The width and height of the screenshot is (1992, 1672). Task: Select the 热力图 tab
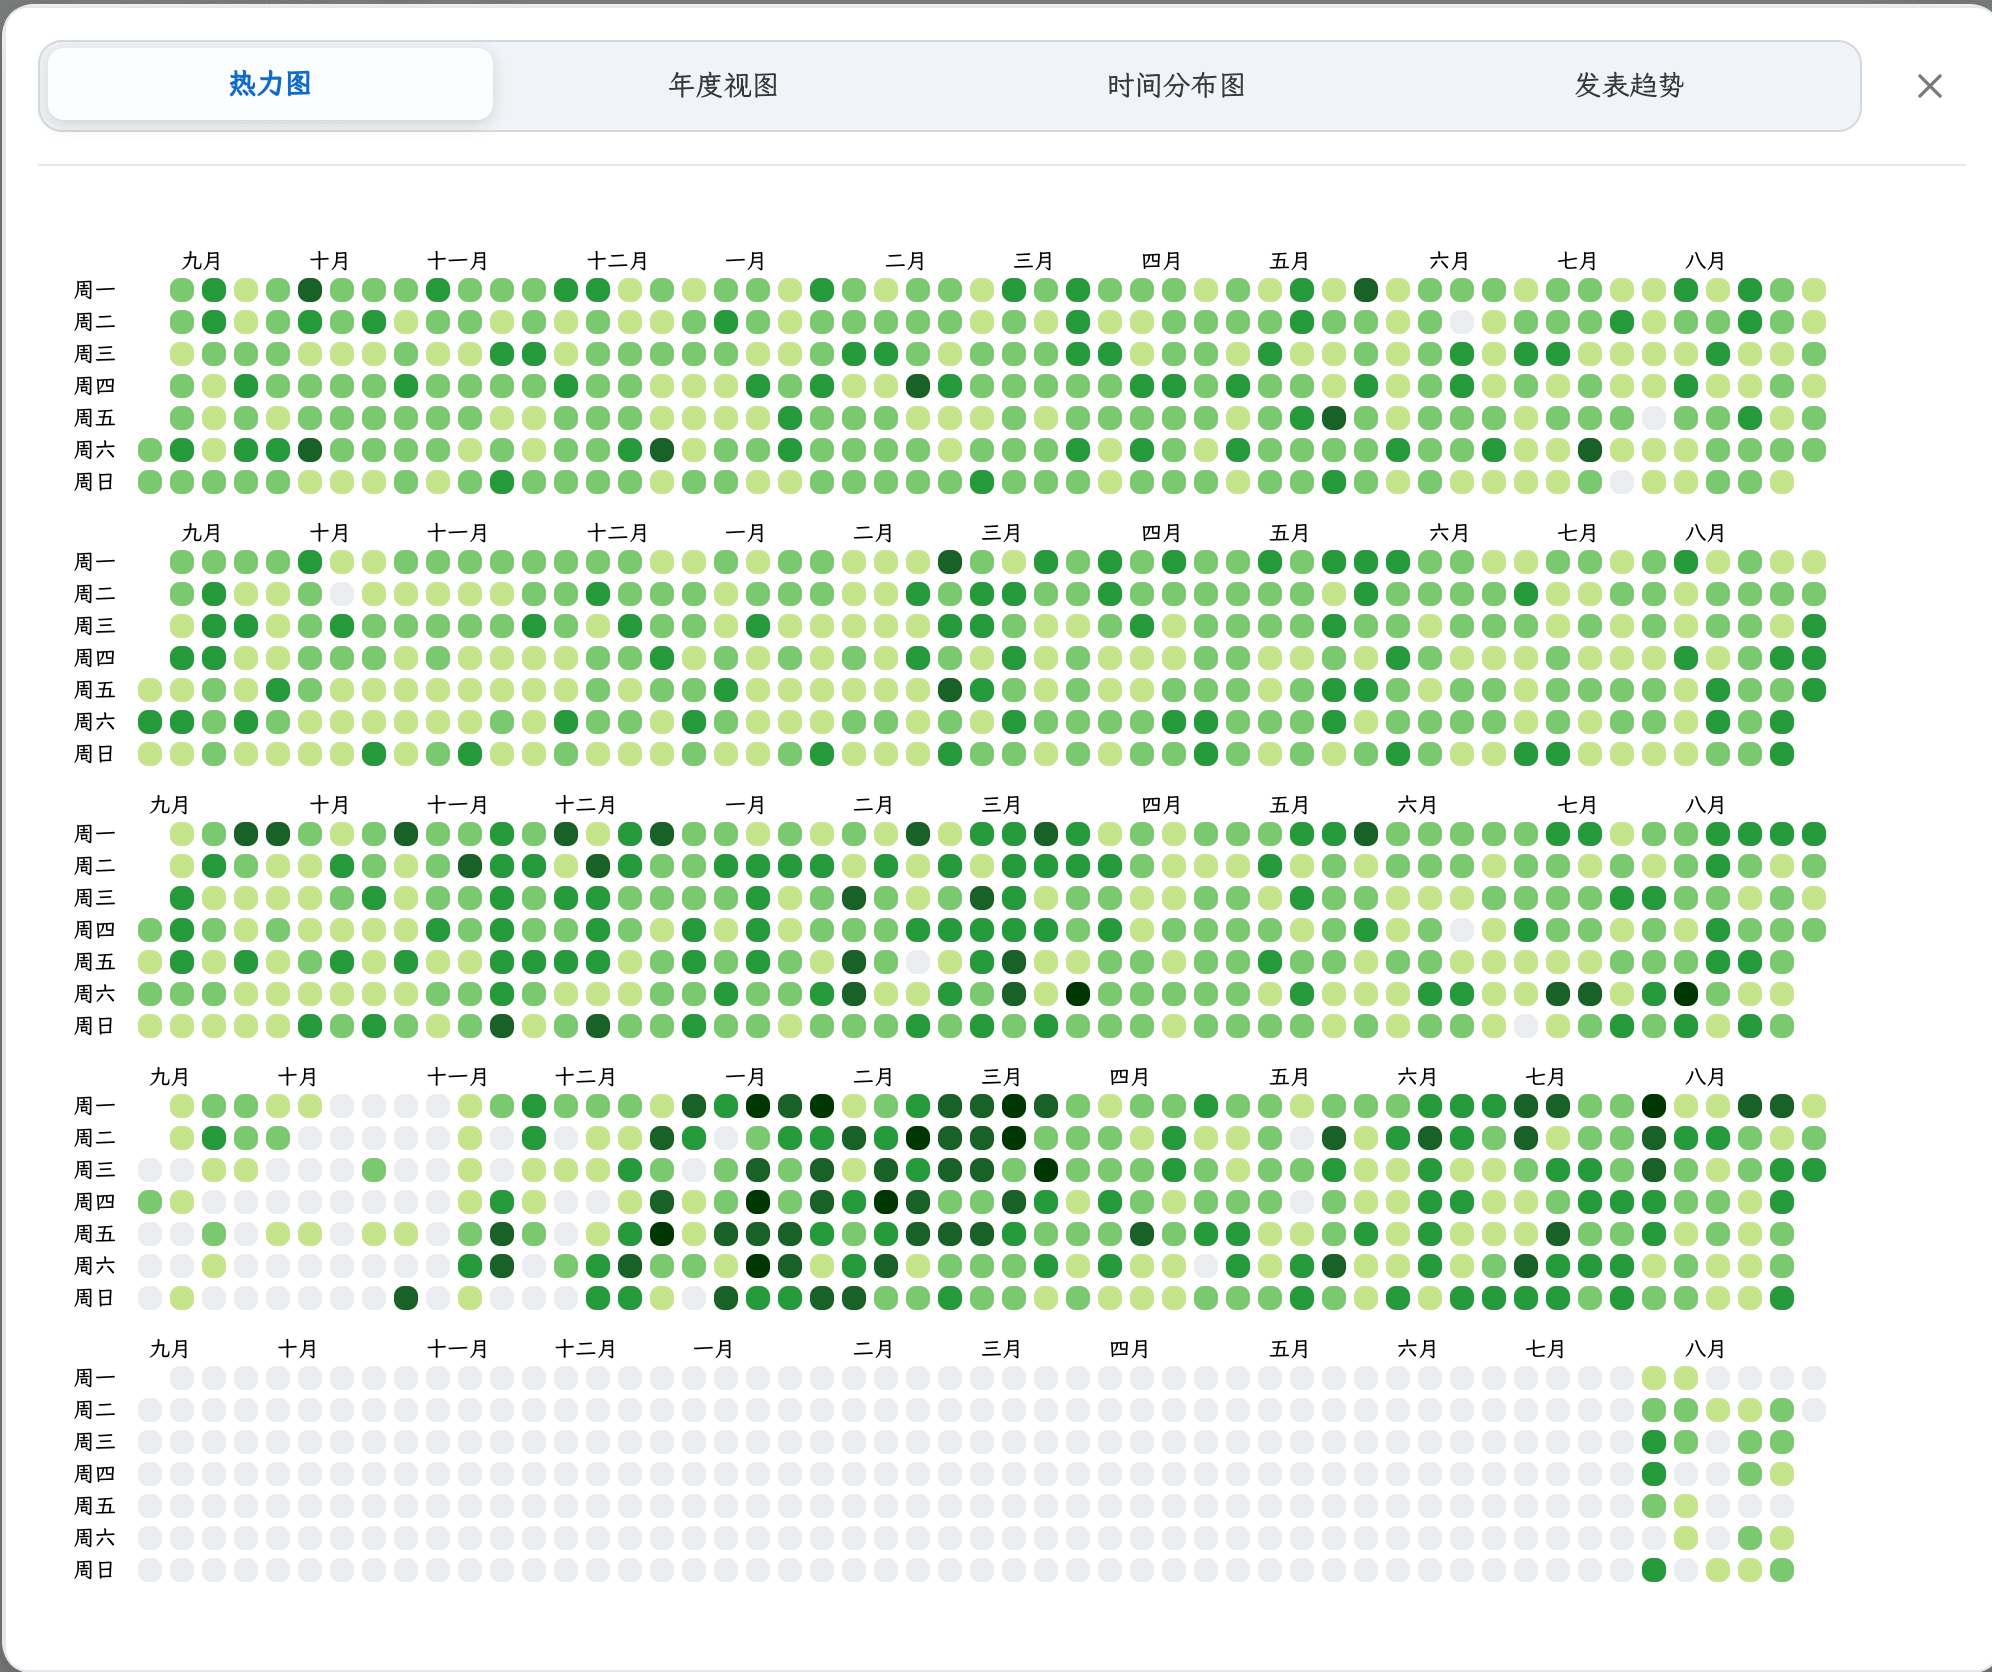pyautogui.click(x=270, y=84)
